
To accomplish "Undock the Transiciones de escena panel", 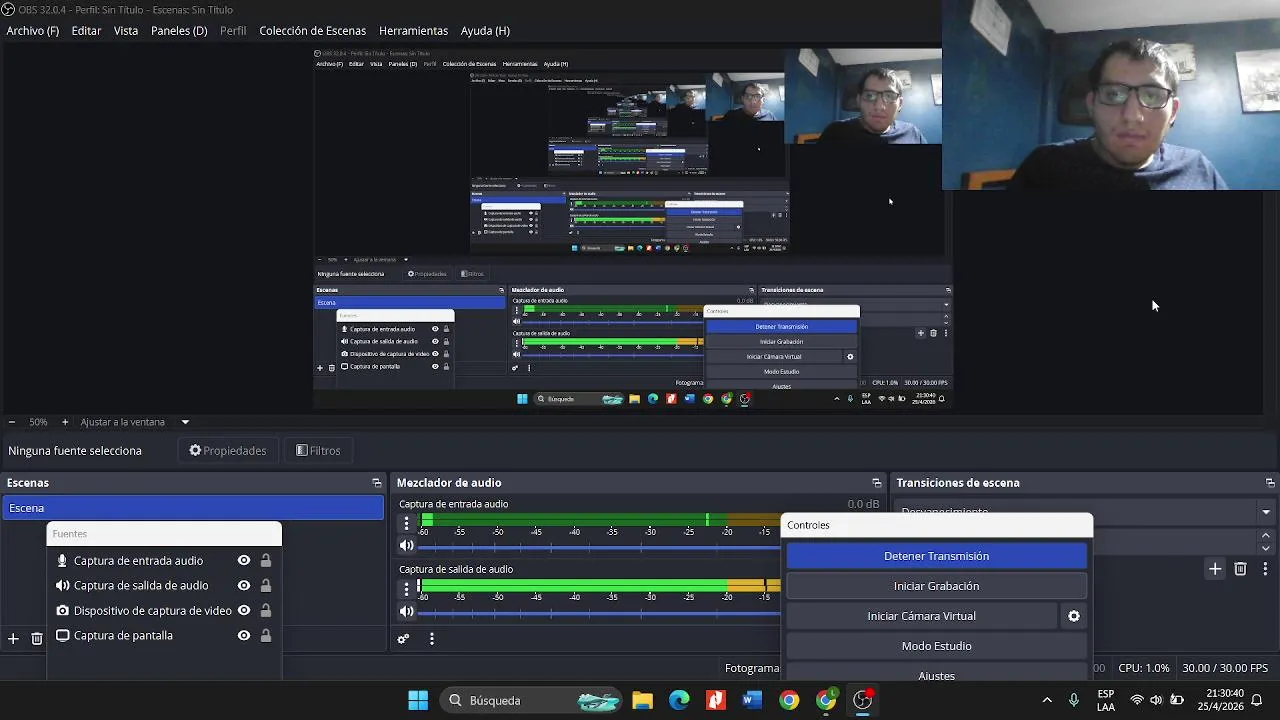I will point(1270,483).
